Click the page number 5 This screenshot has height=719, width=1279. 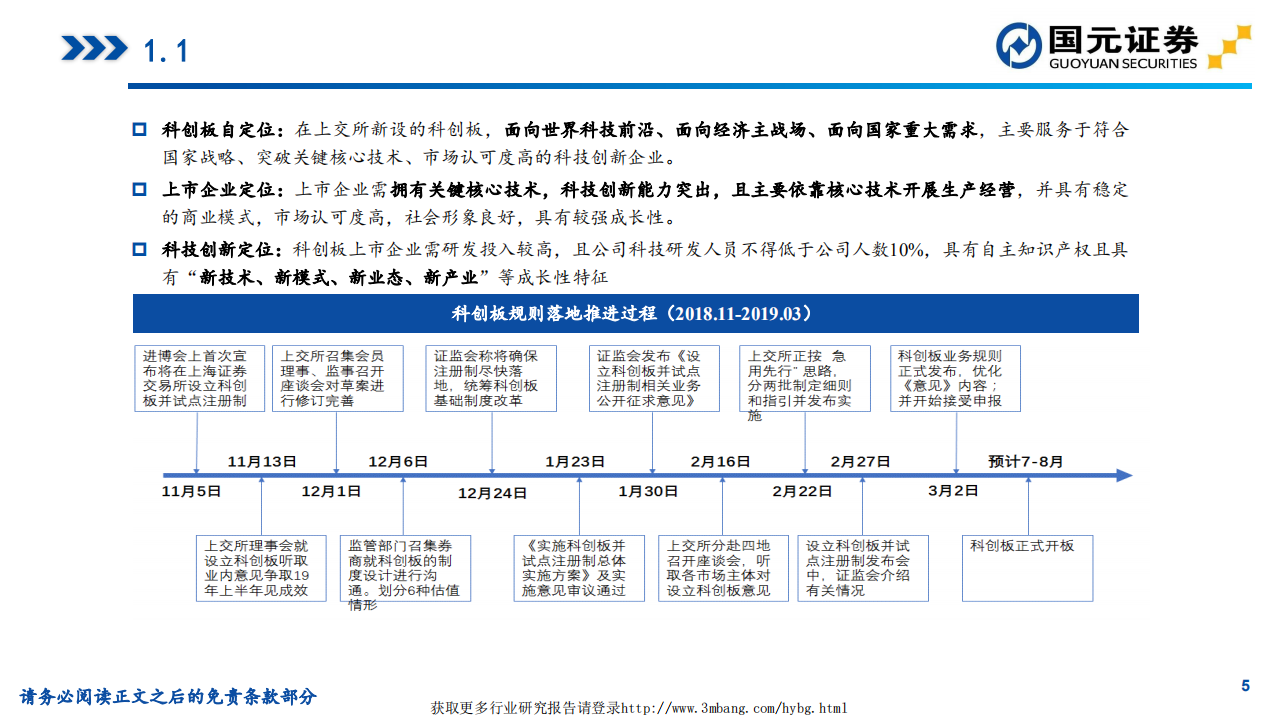(x=1245, y=685)
